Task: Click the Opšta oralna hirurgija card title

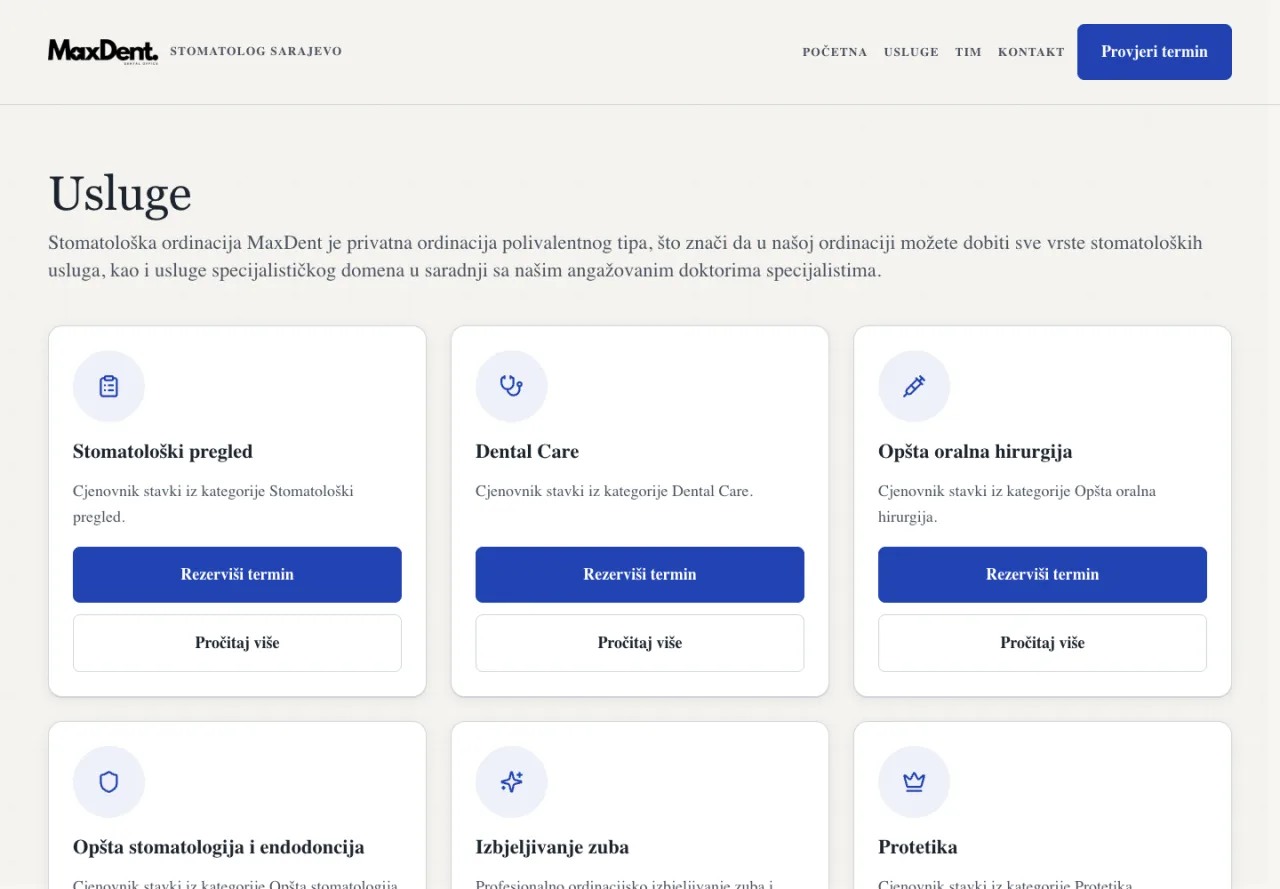Action: coord(975,452)
